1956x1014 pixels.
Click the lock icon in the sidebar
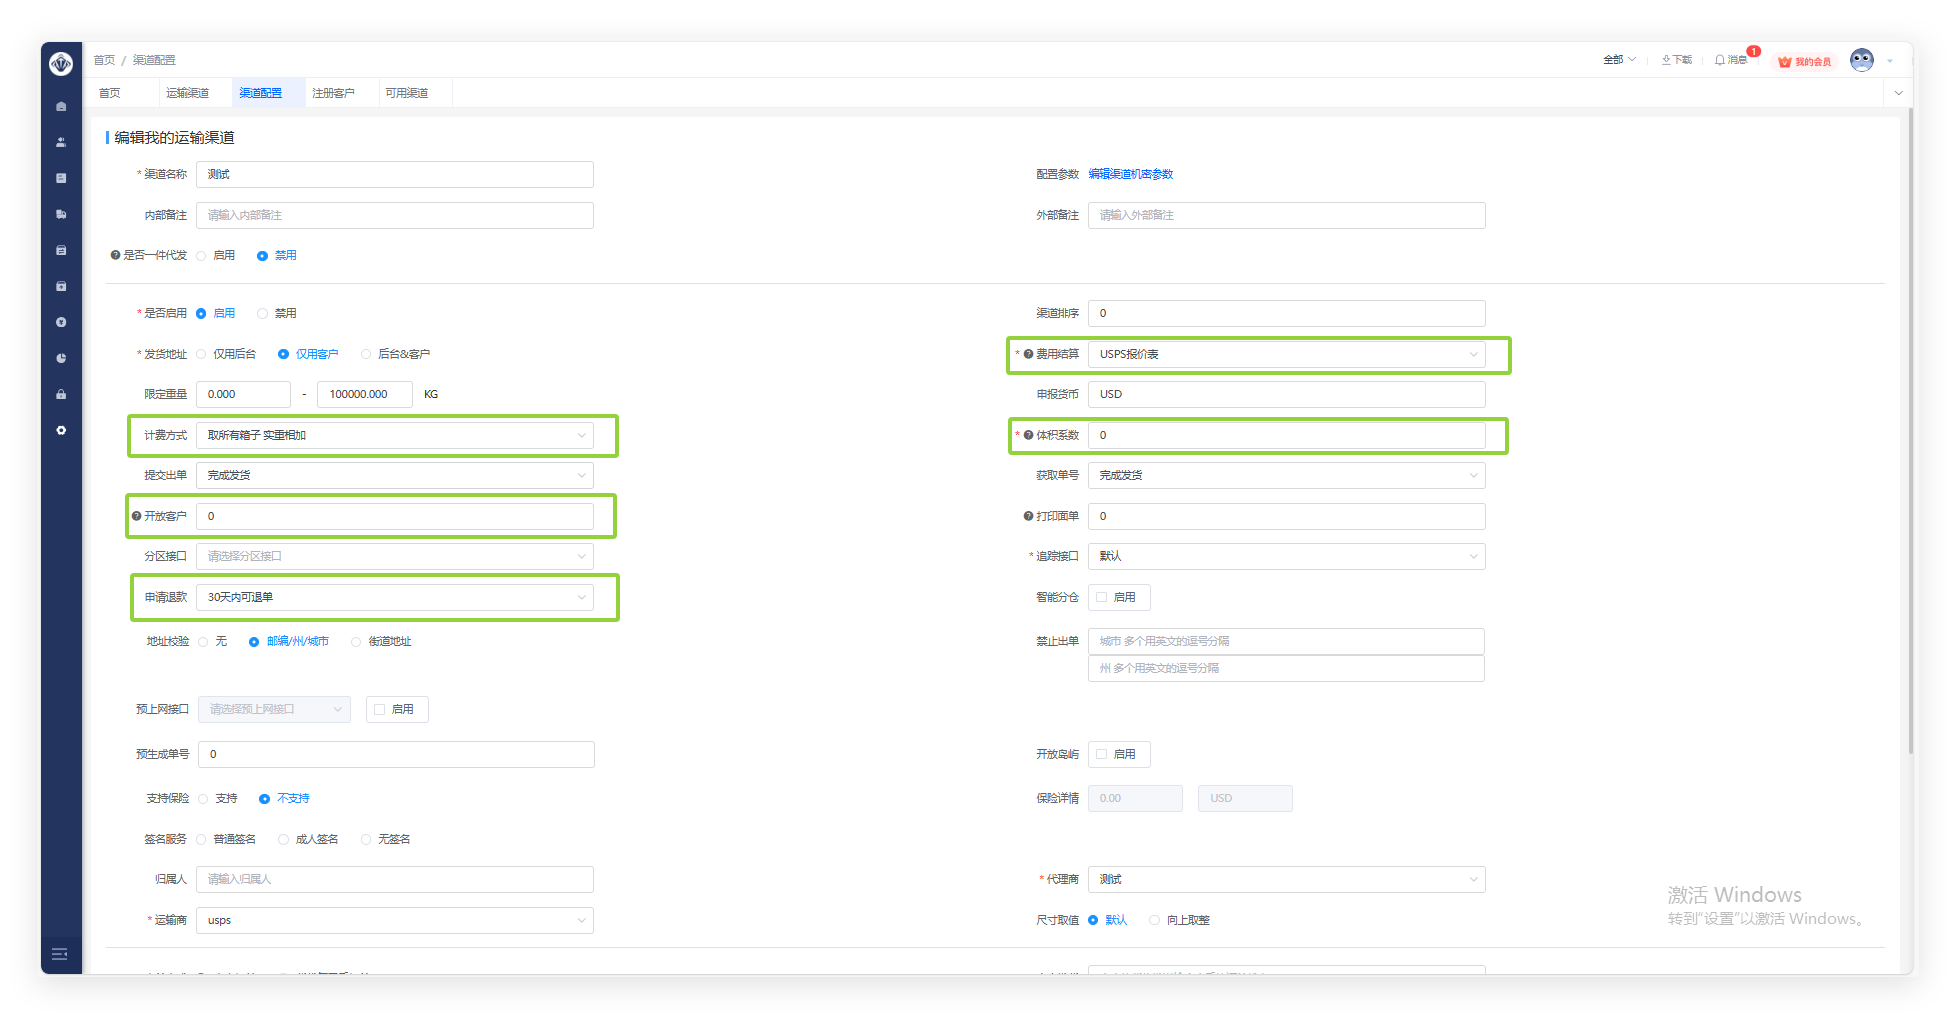61,394
